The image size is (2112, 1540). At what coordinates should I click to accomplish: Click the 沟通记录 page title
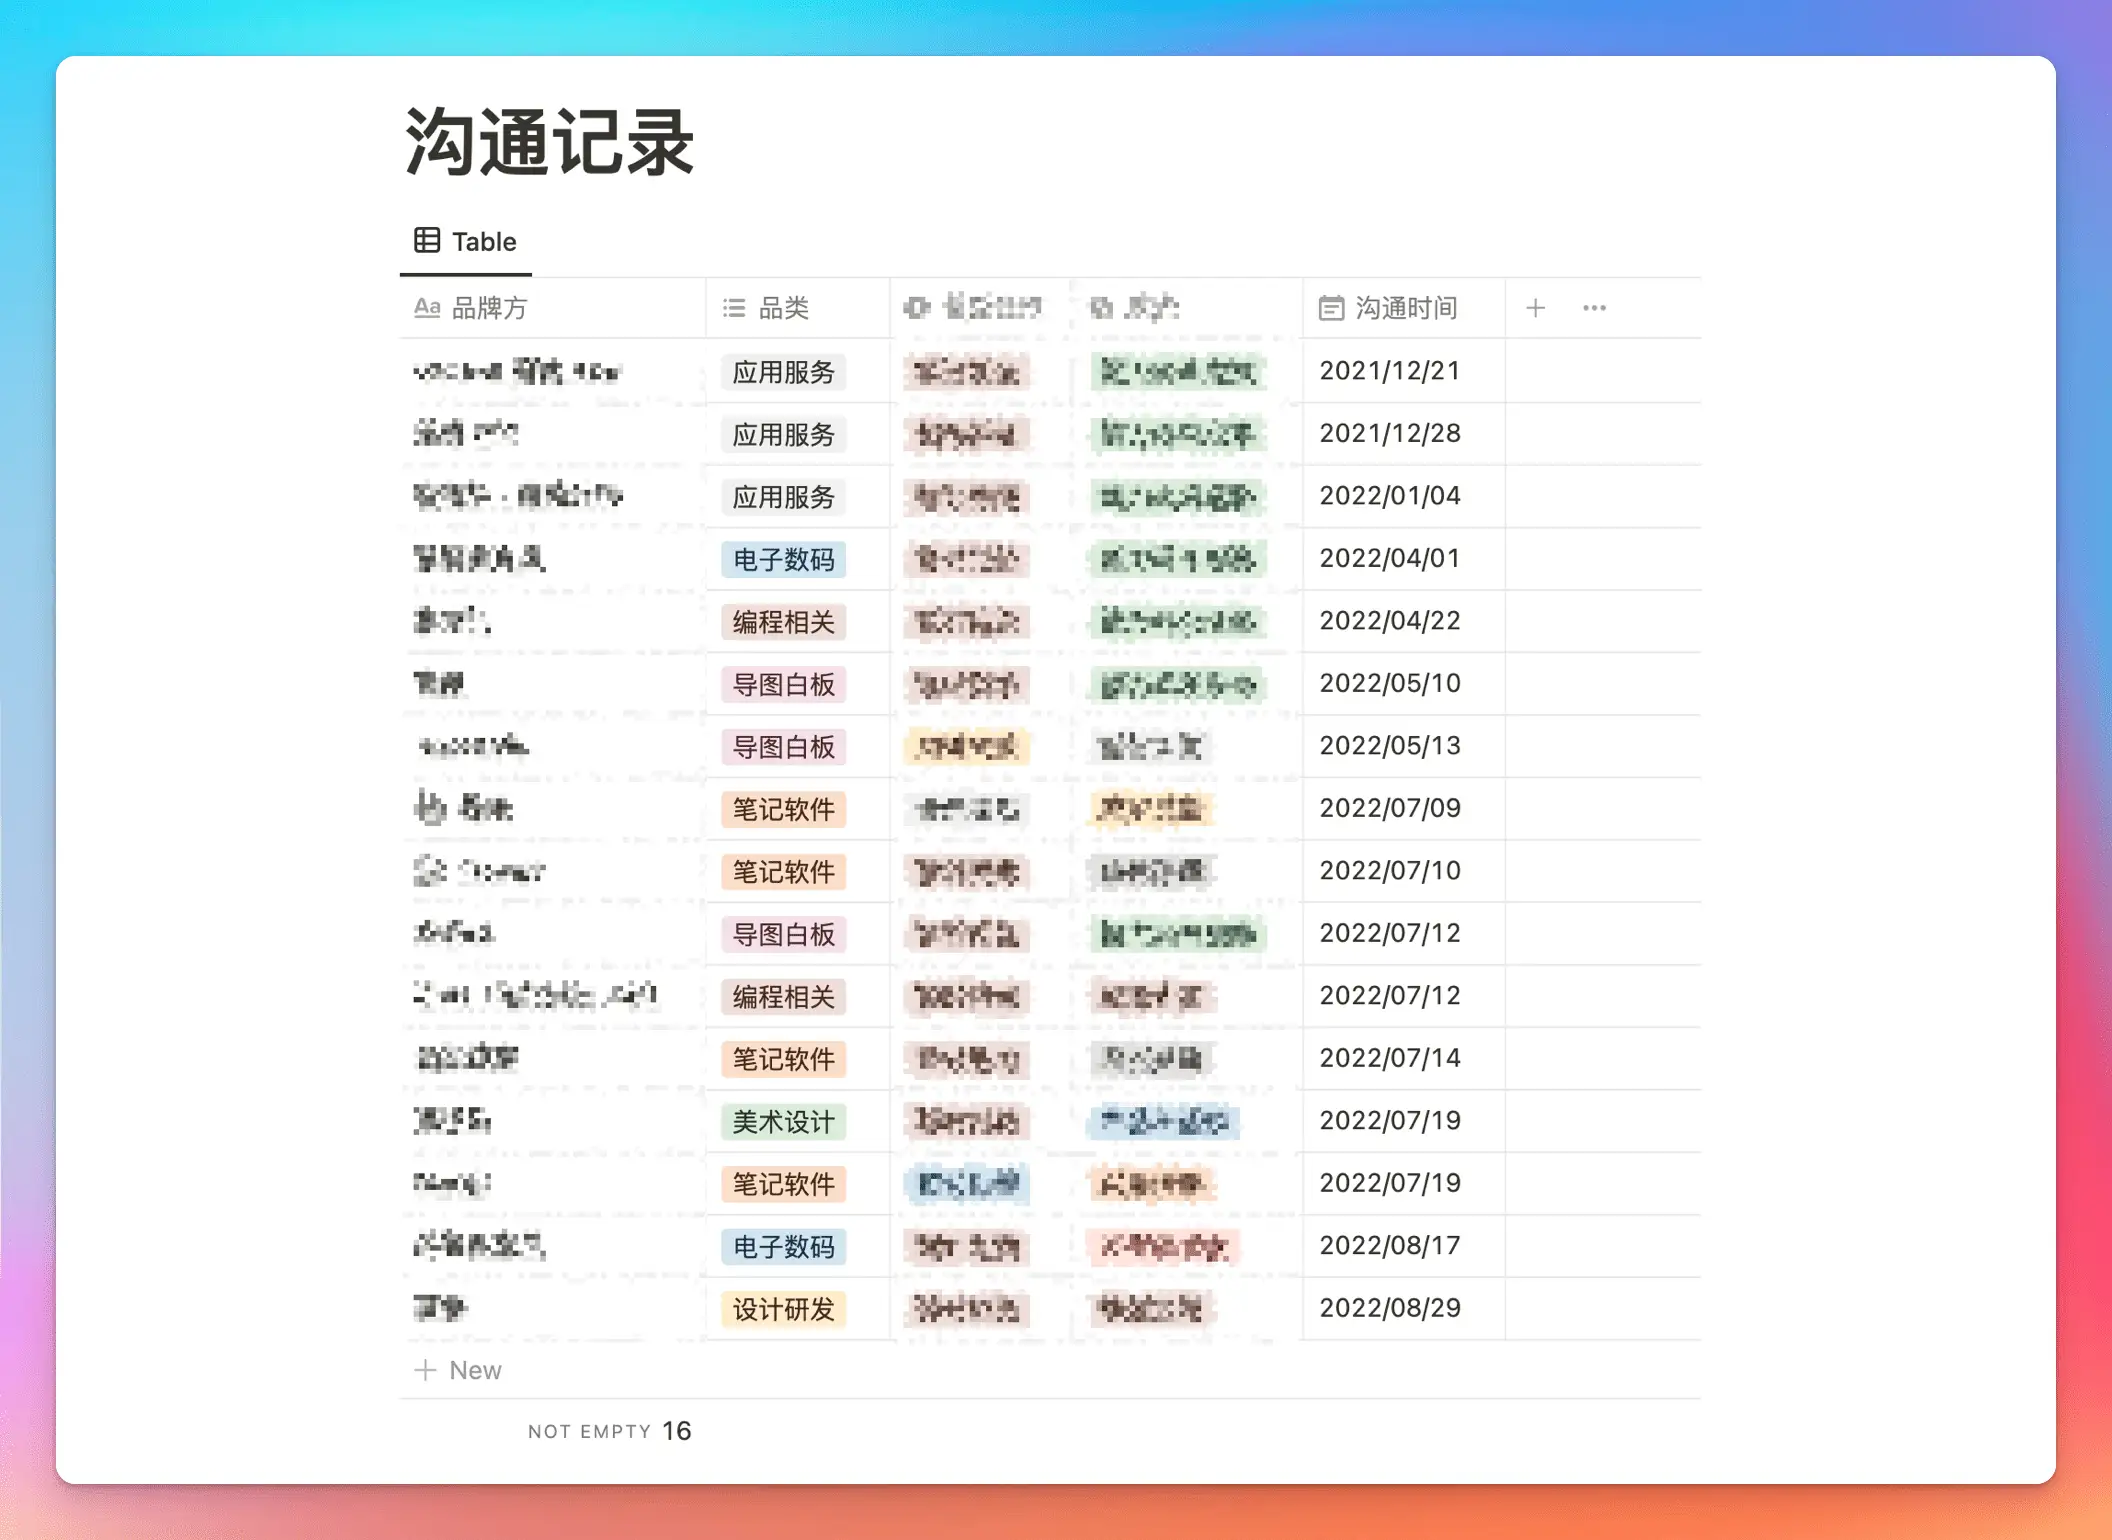click(549, 143)
